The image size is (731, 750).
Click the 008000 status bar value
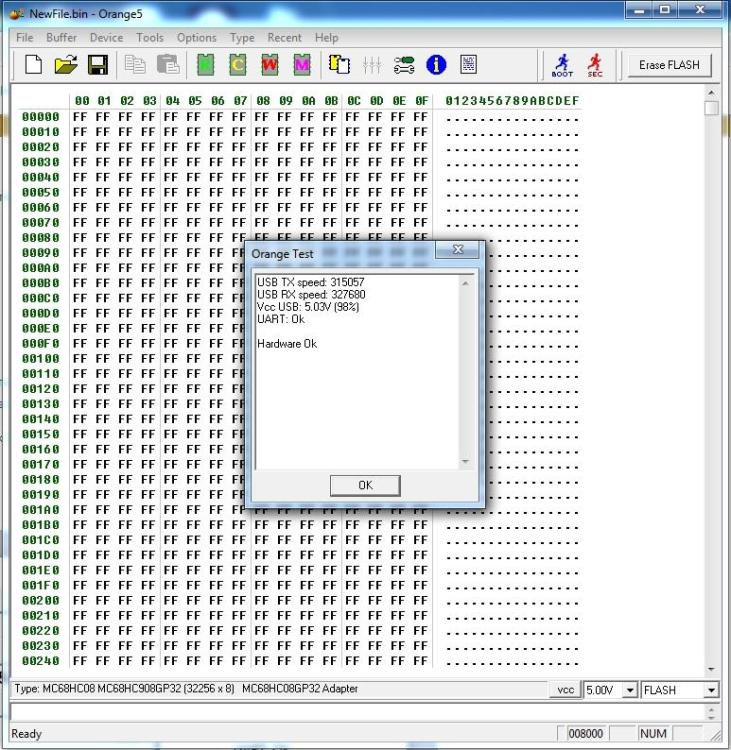(585, 734)
